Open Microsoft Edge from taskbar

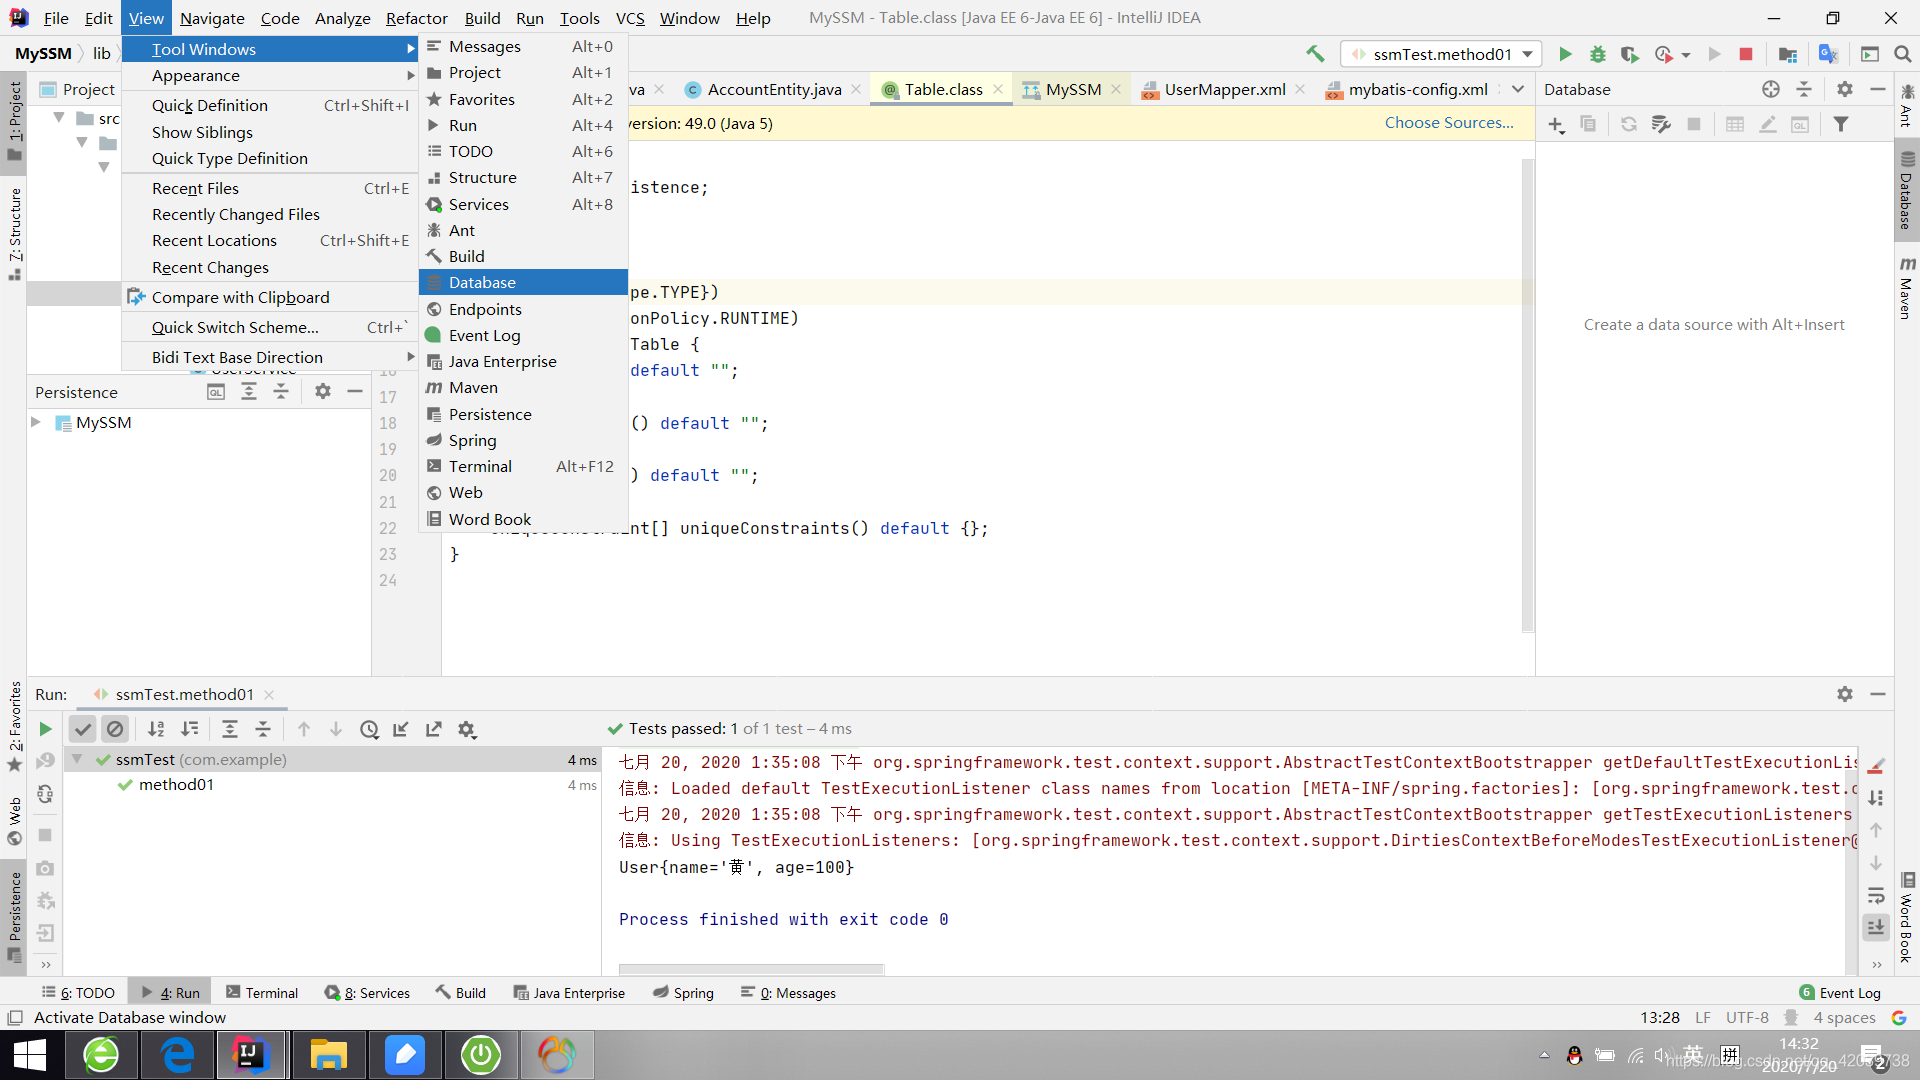[178, 1055]
